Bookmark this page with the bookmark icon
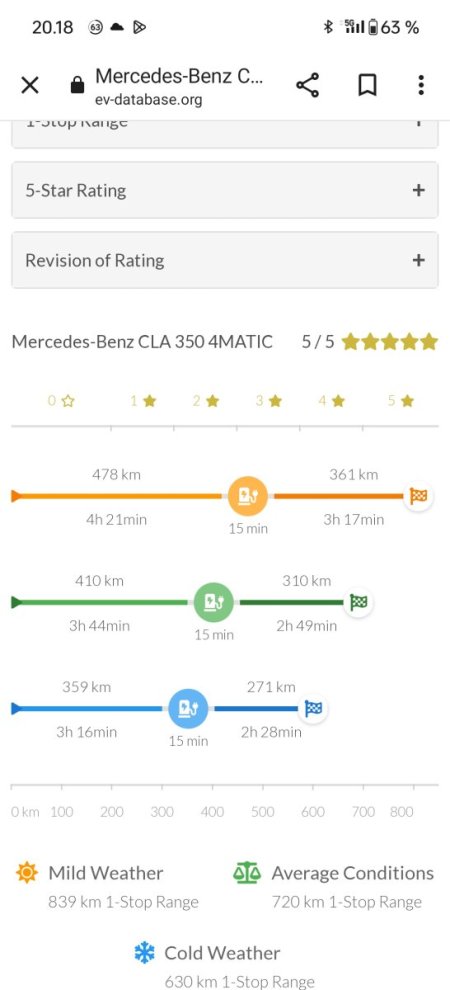 point(367,85)
